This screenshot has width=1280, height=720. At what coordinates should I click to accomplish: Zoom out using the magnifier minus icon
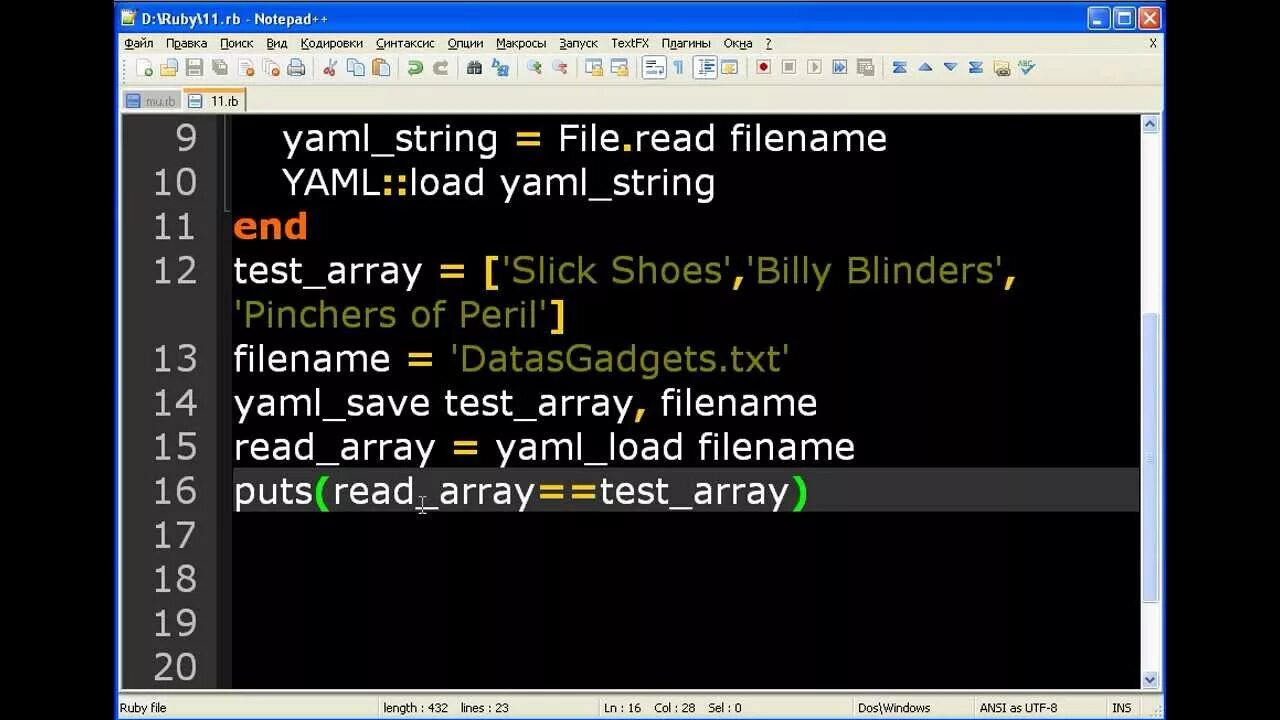coord(559,68)
